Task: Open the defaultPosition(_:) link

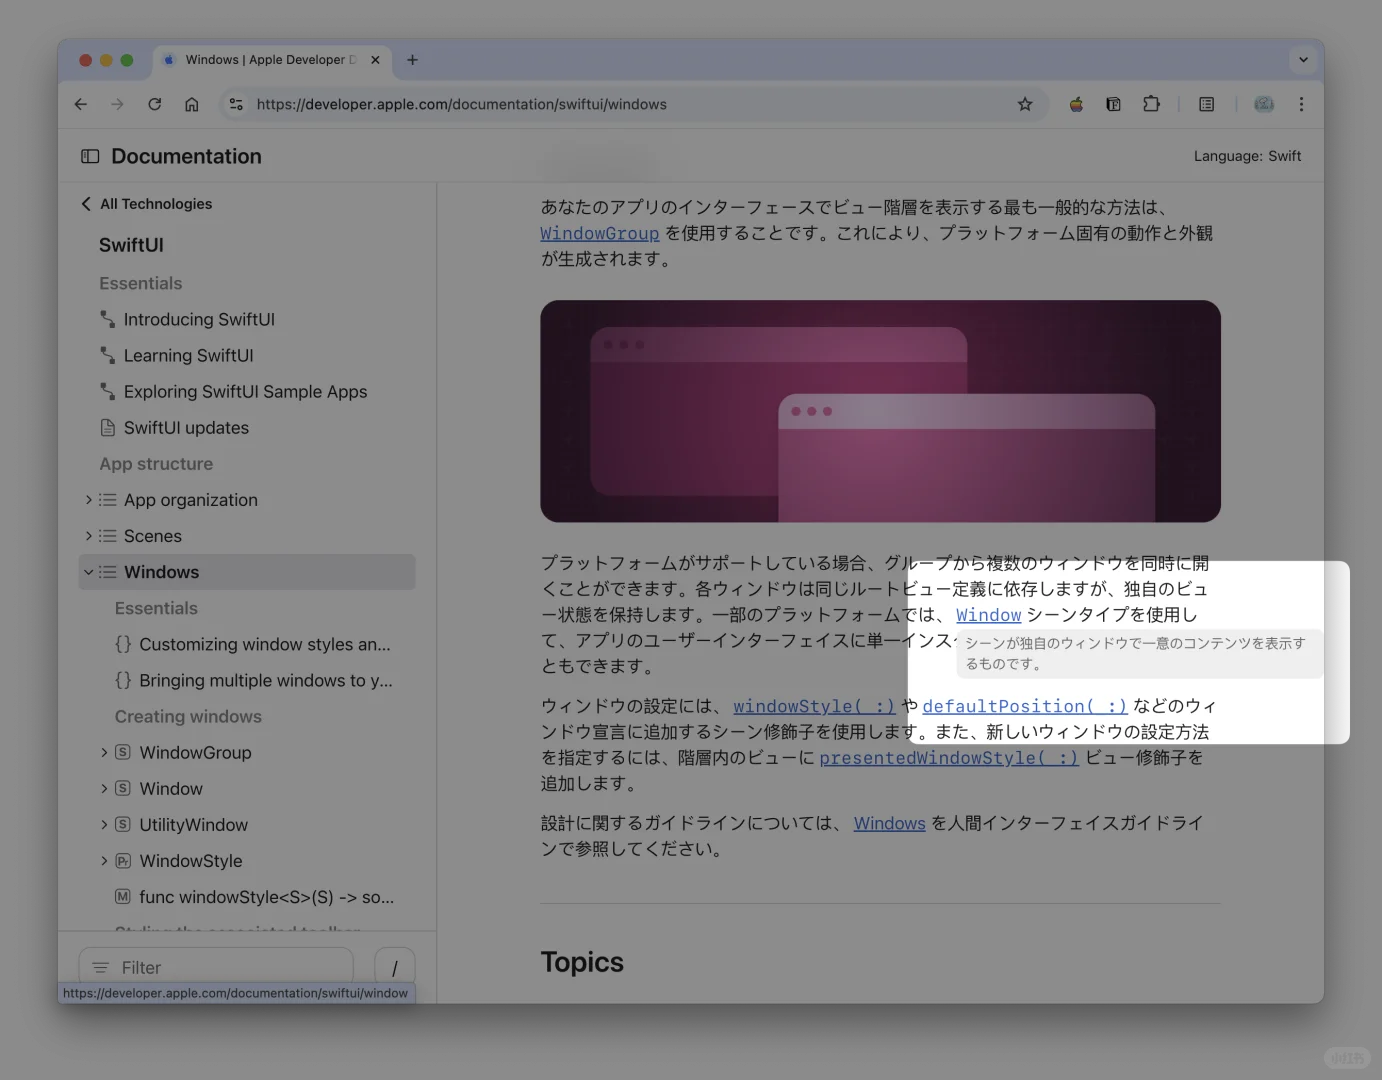Action: coord(1025,706)
